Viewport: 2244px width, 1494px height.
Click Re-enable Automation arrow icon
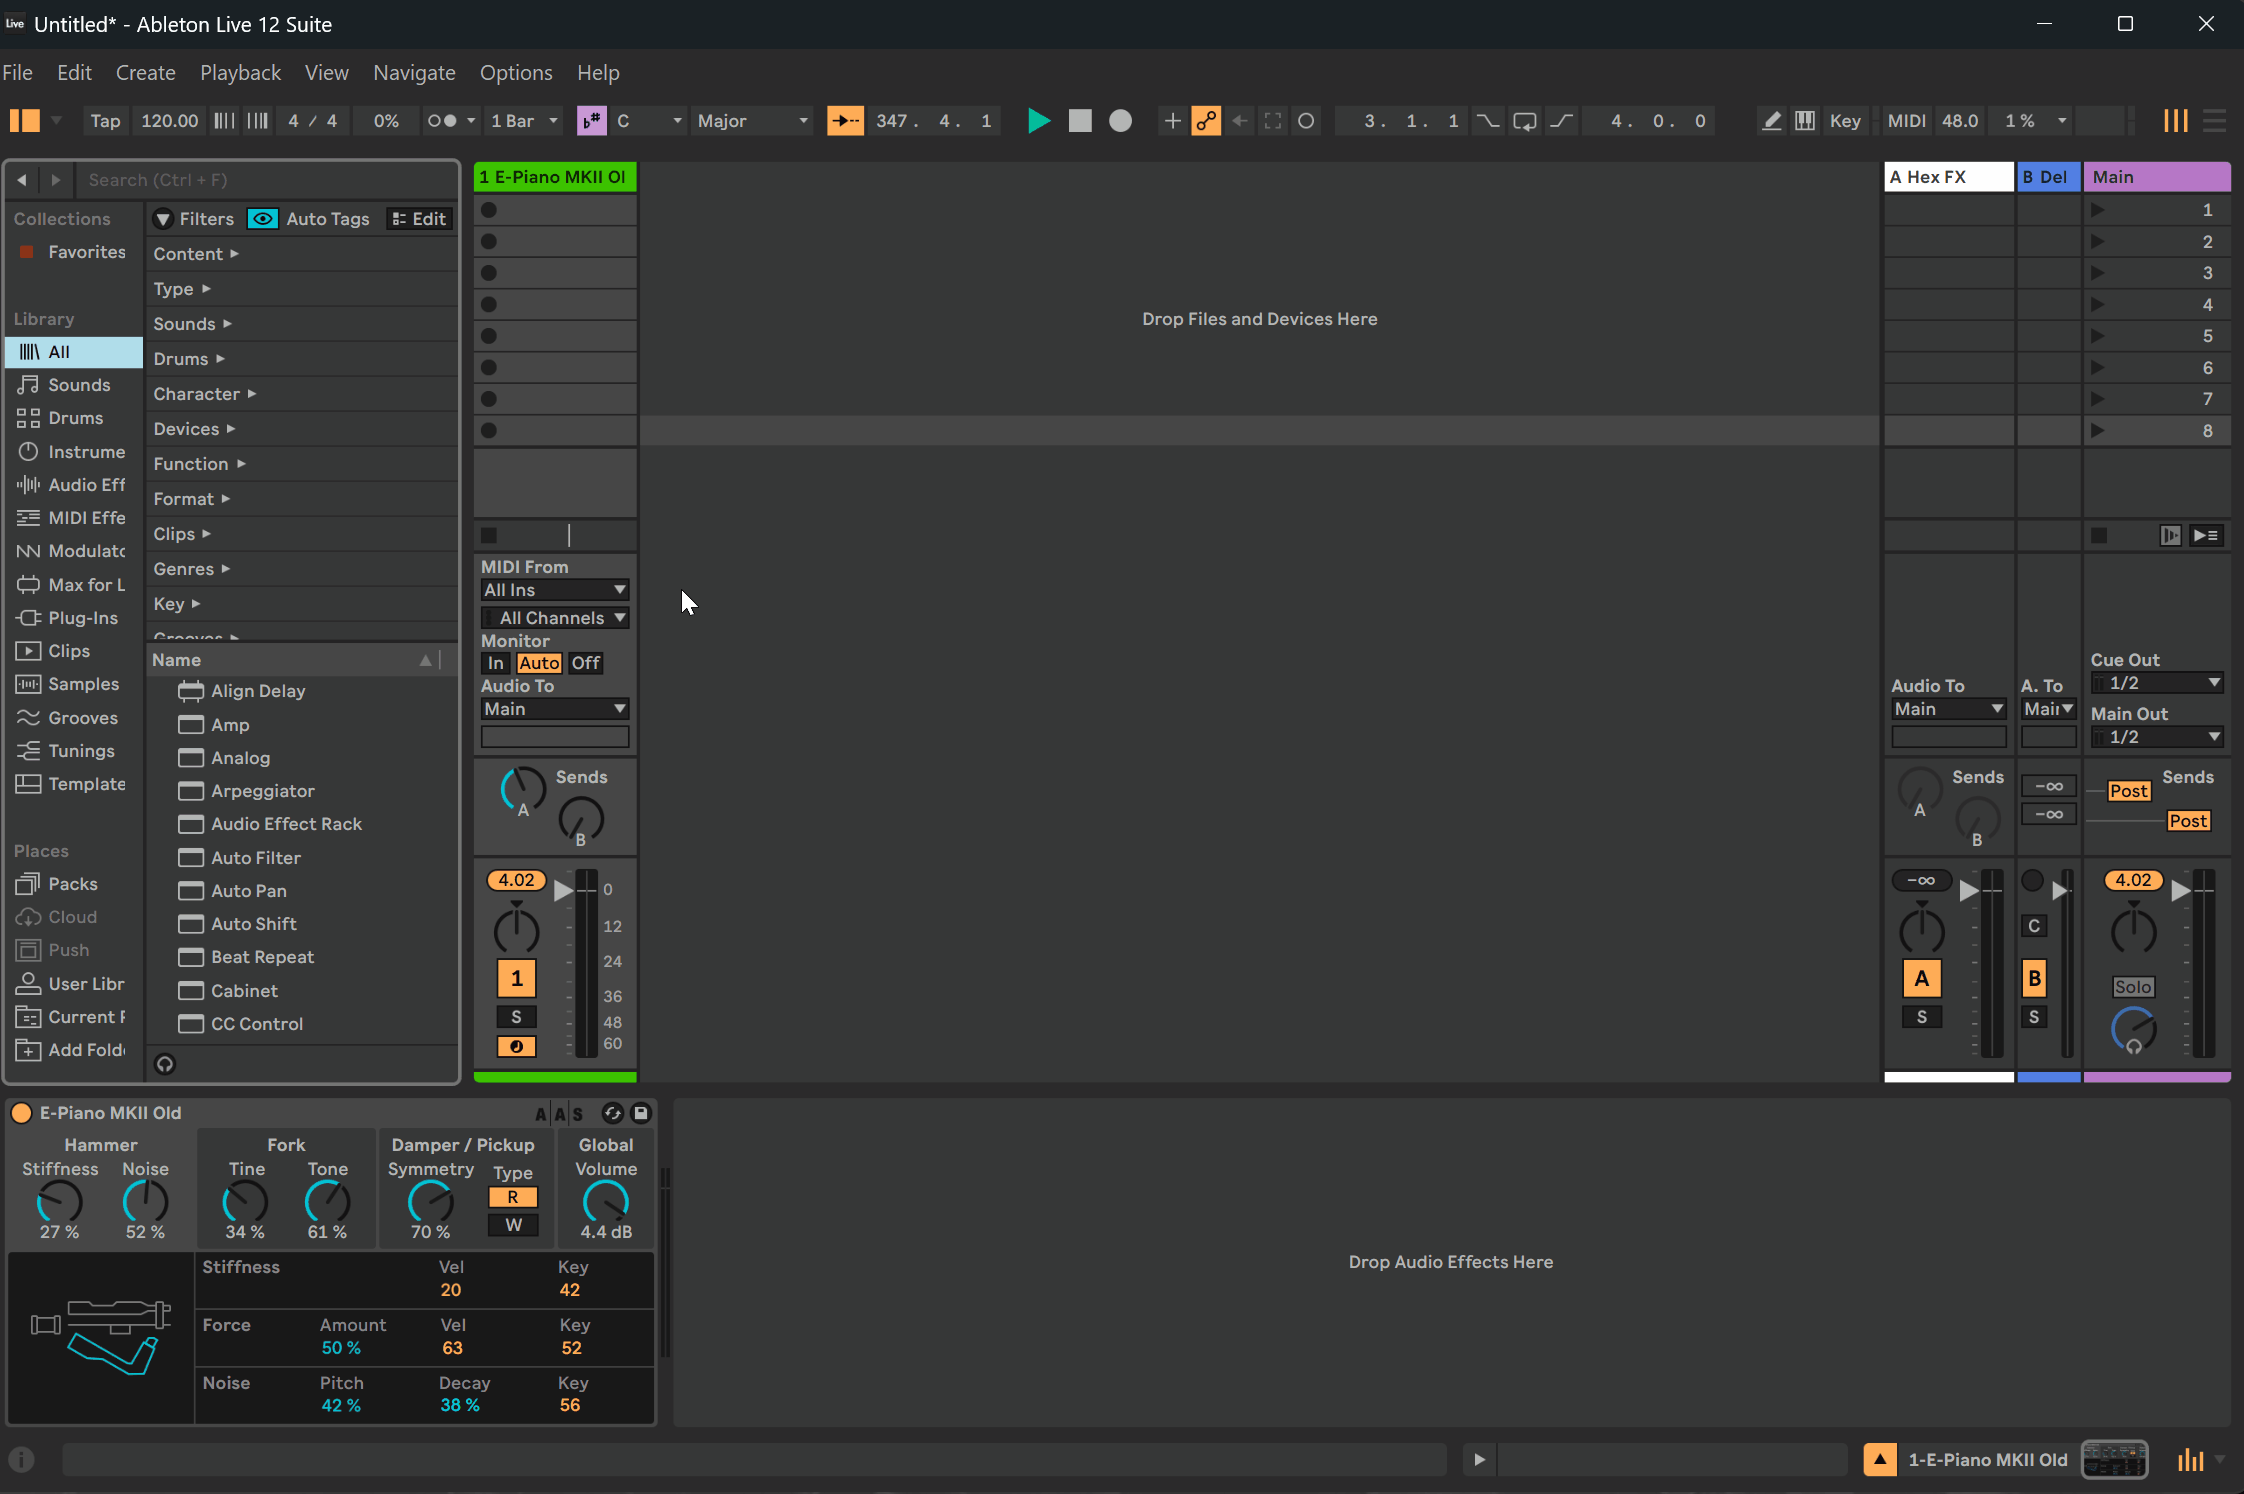coord(1240,121)
